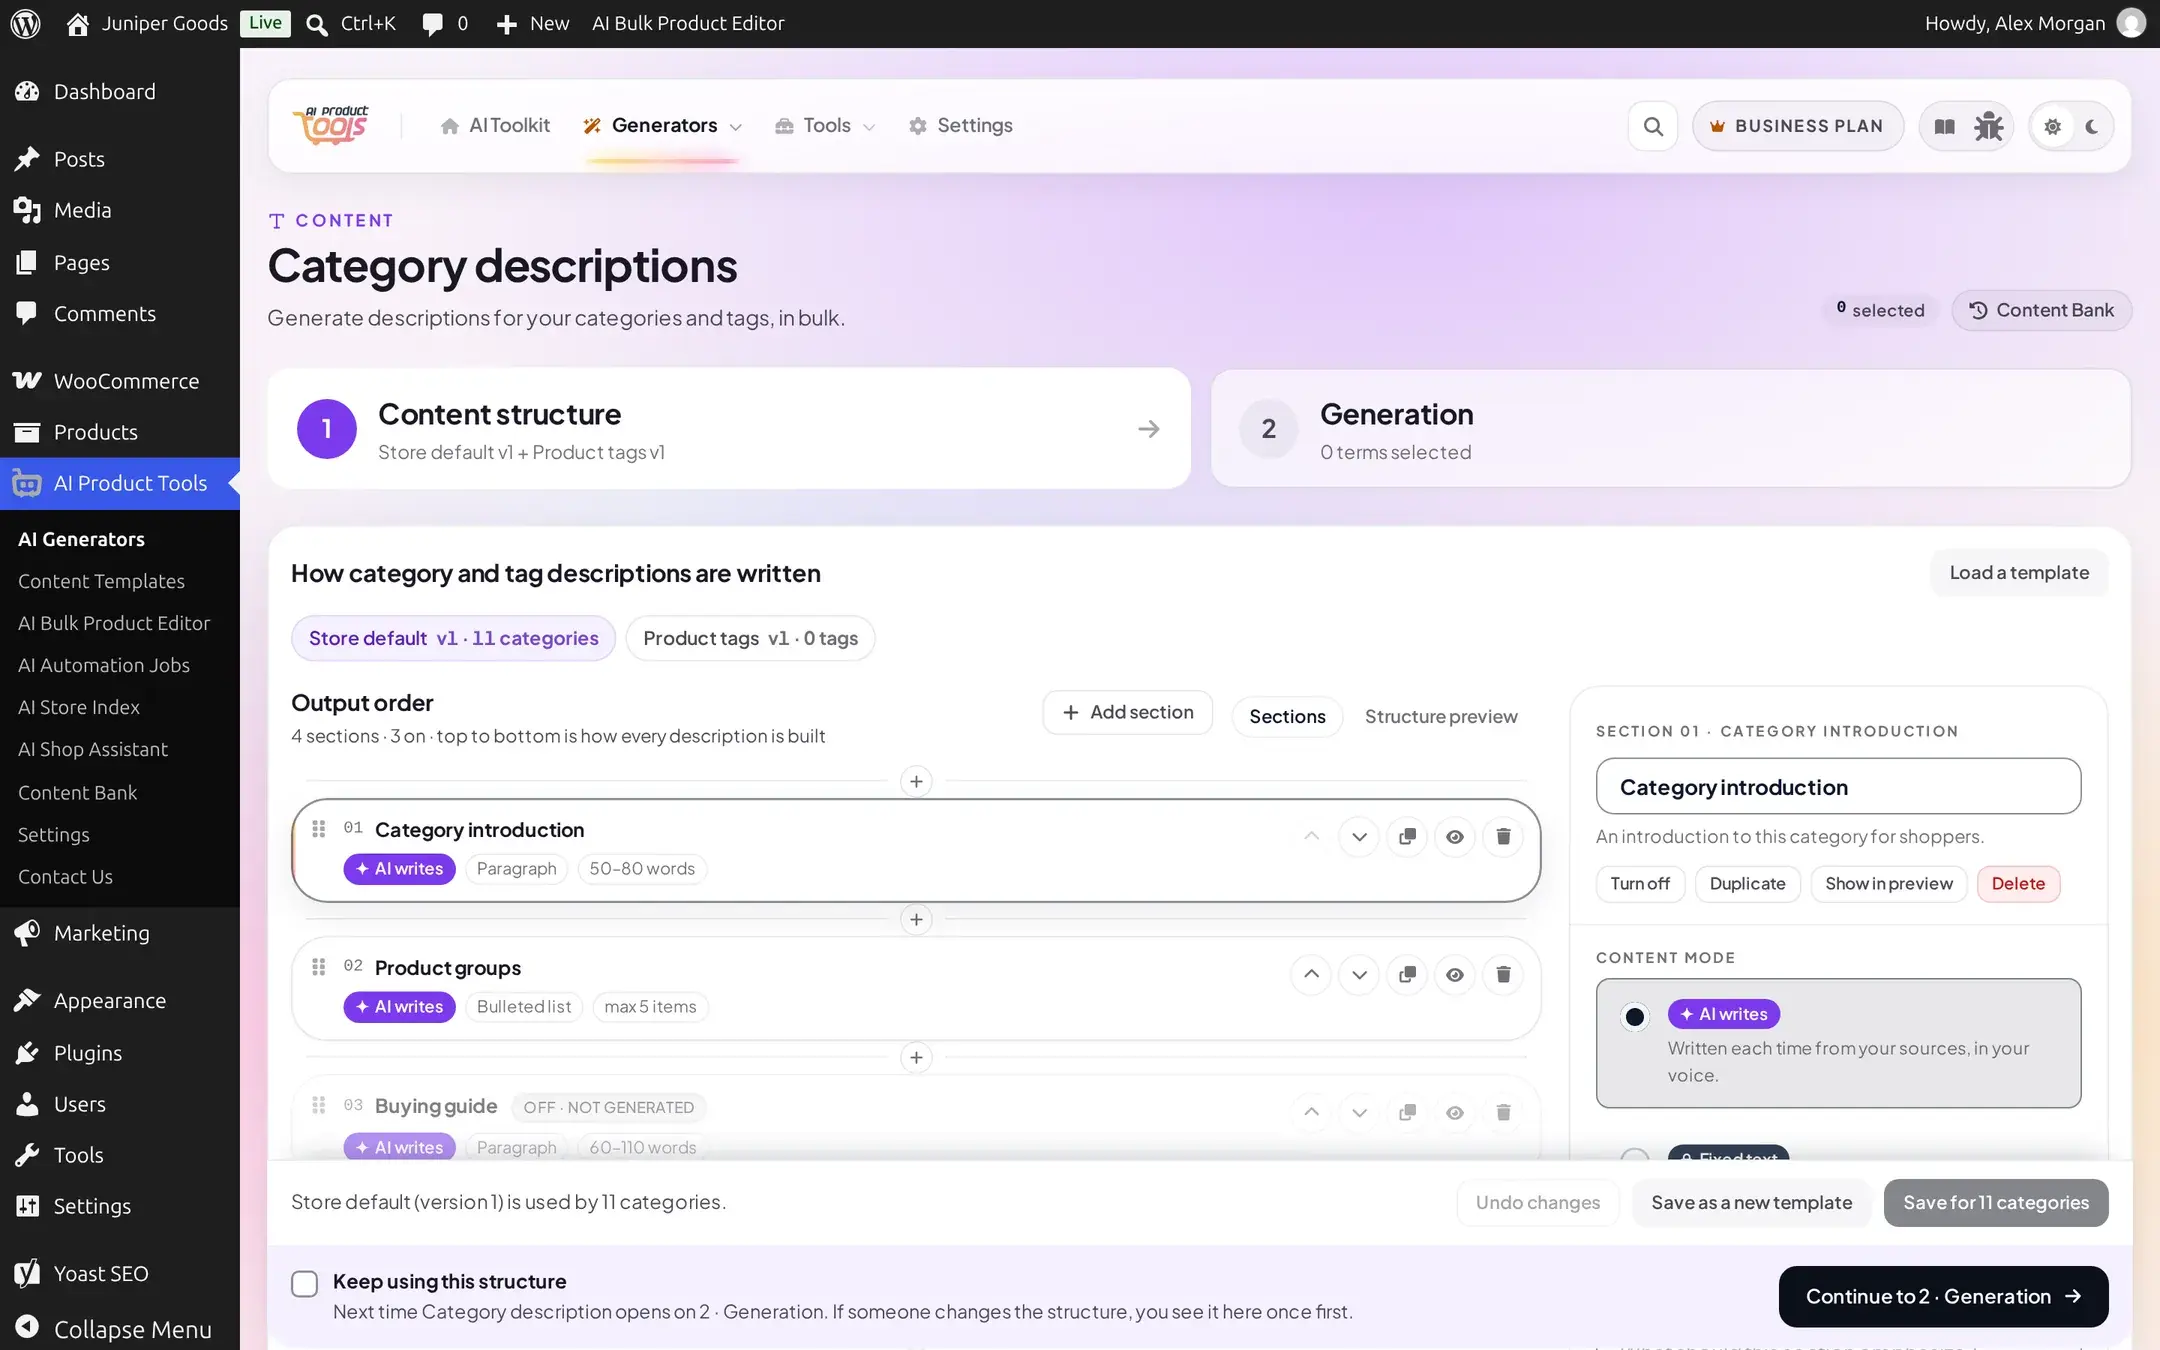
Task: Expand the Generators dropdown menu
Action: [662, 126]
